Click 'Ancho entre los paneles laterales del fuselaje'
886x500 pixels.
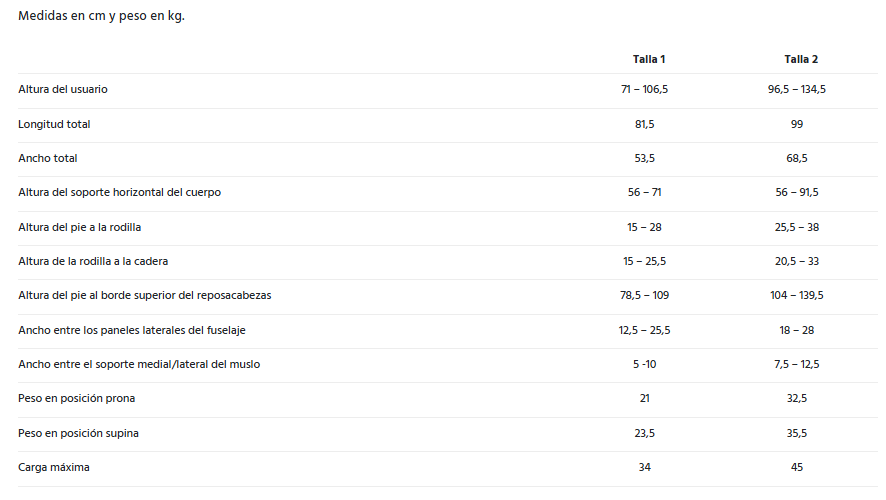[x=132, y=330]
